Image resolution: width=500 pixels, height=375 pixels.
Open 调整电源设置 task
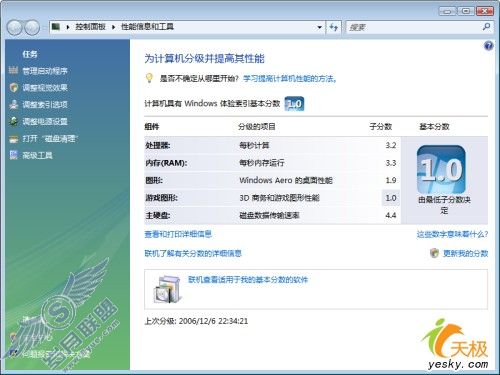pyautogui.click(x=45, y=122)
